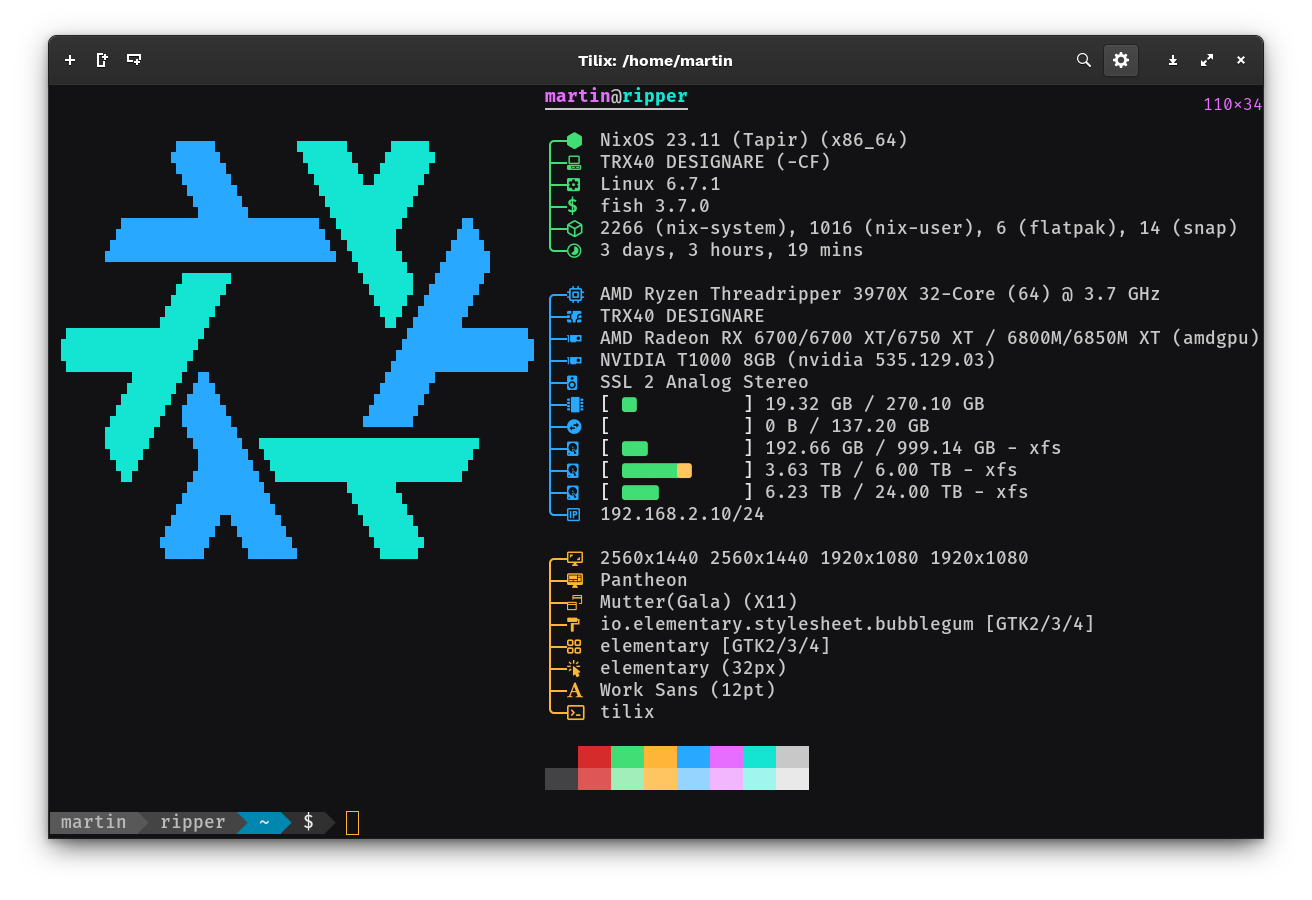Click the tilde directory segment in the prompt

[264, 822]
